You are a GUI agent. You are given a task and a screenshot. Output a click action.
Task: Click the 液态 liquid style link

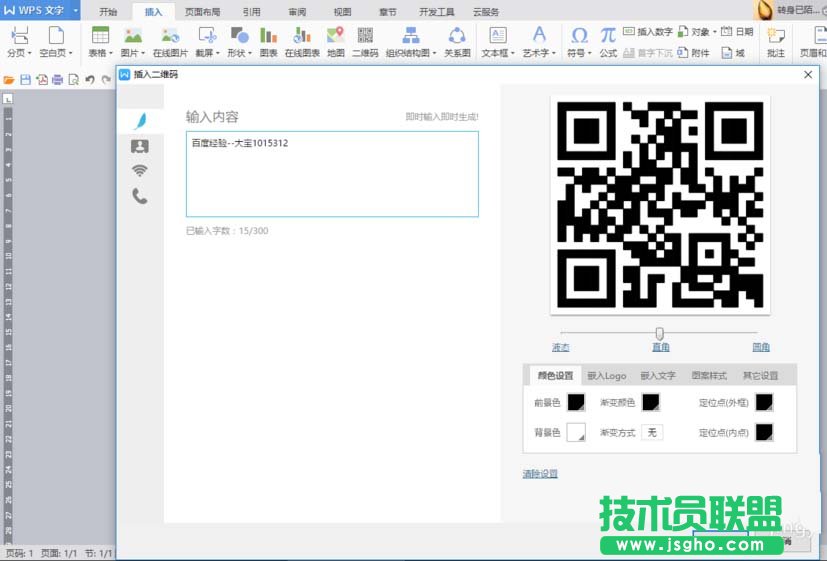coord(561,347)
